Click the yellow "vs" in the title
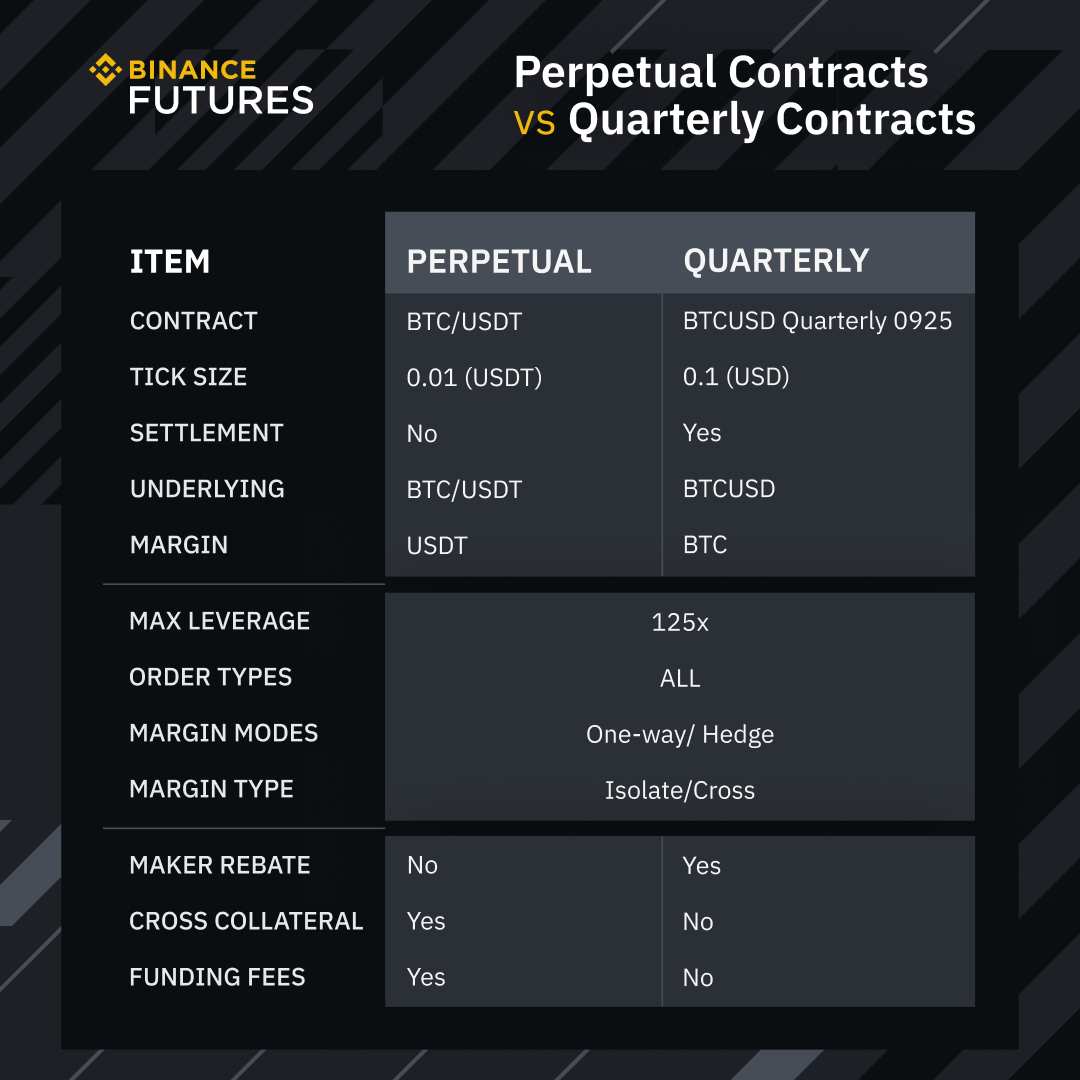This screenshot has width=1080, height=1080. 534,122
